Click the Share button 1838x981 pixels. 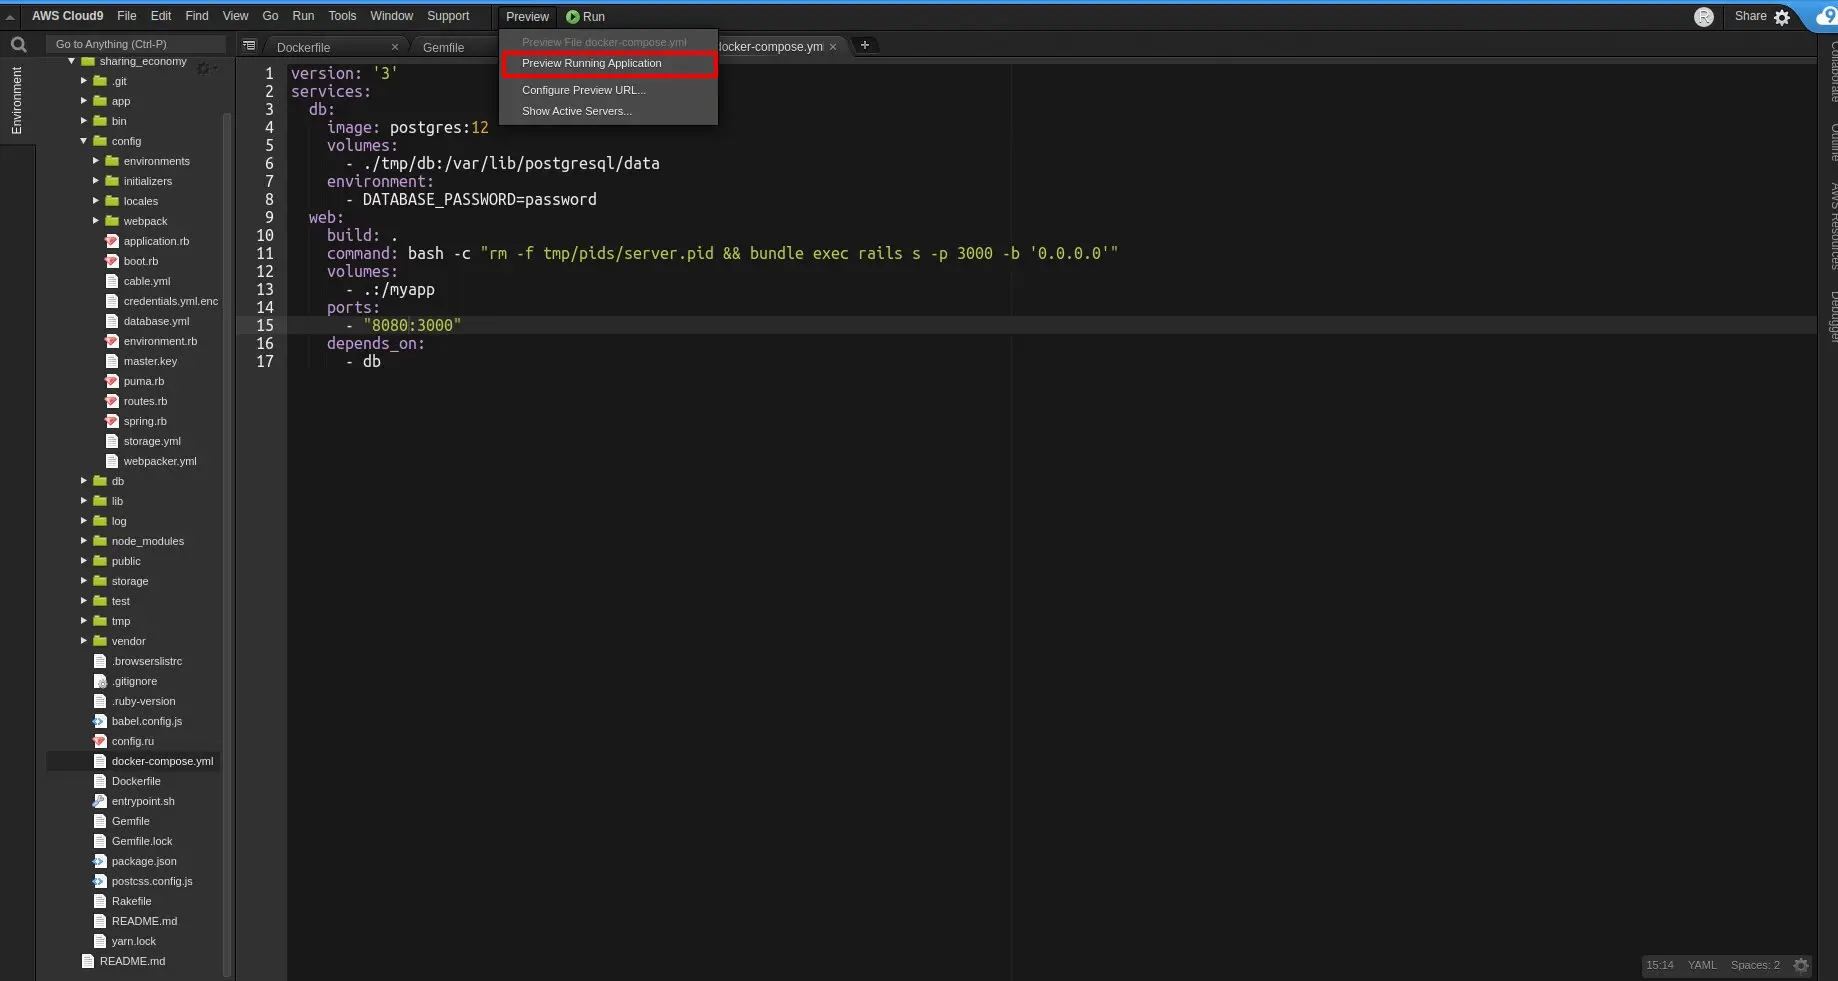pos(1750,16)
